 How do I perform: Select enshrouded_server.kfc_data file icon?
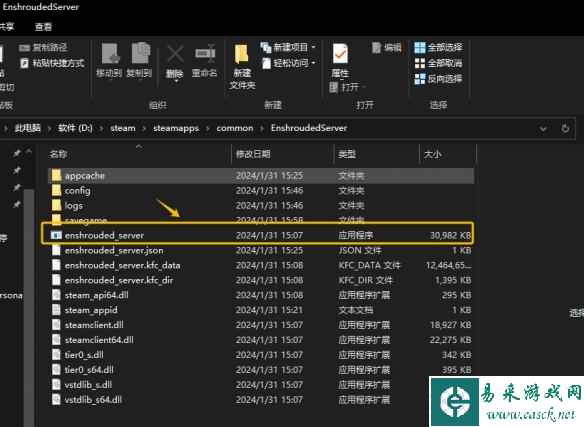pos(56,265)
